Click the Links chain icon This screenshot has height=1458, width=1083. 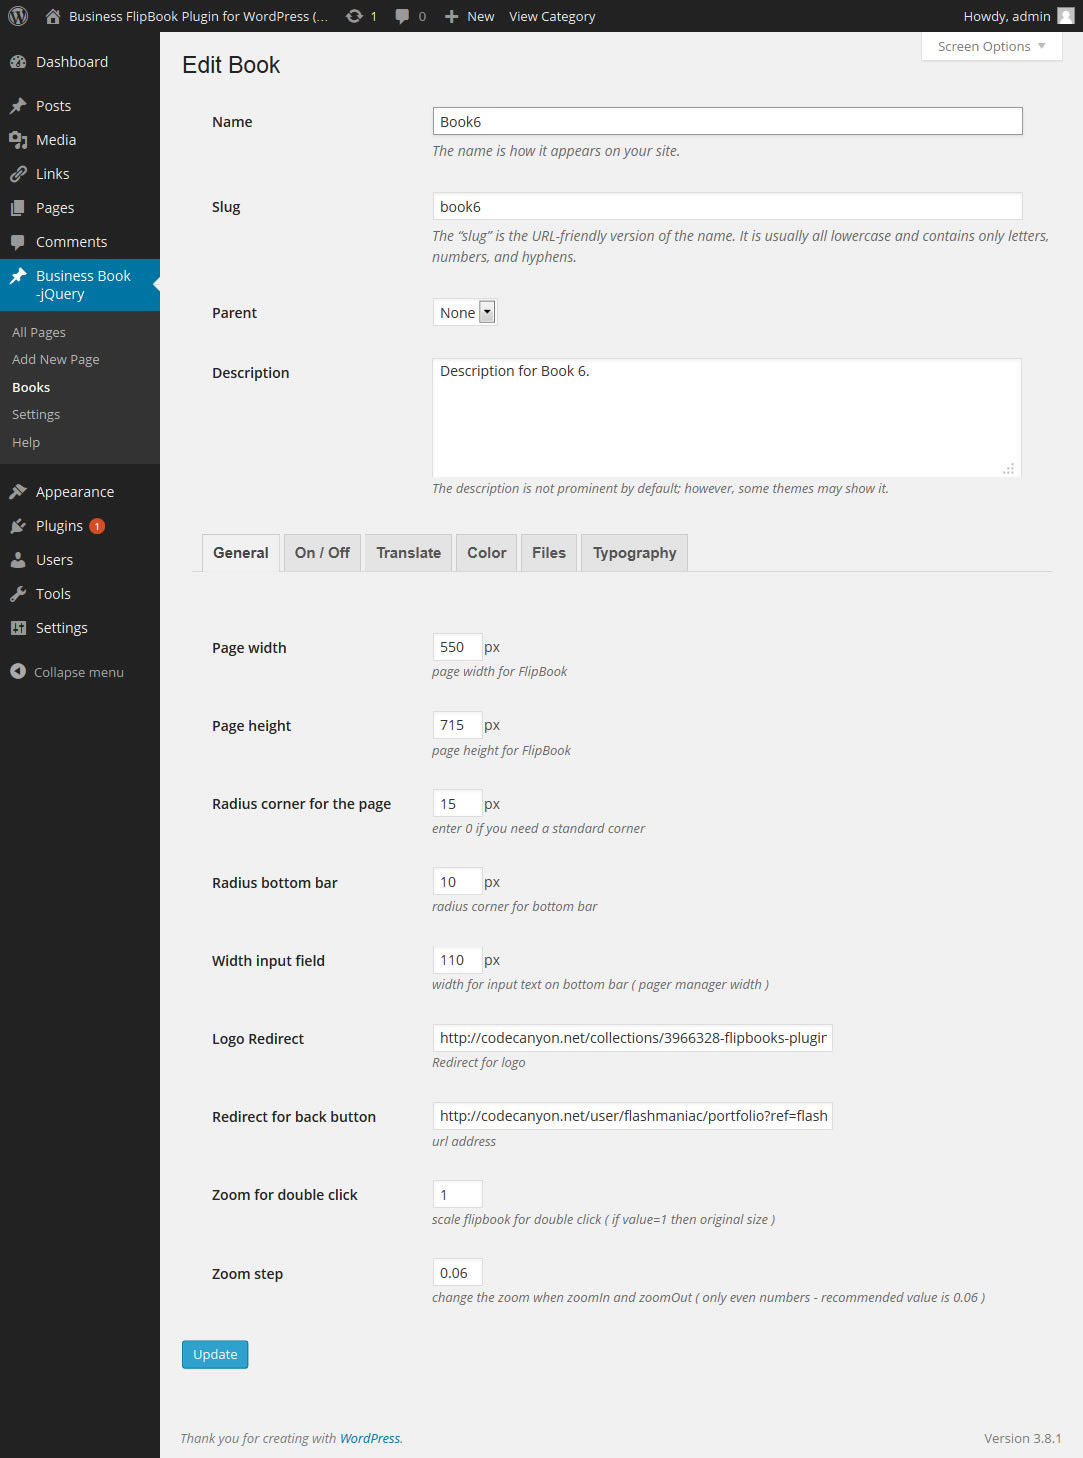click(x=19, y=173)
